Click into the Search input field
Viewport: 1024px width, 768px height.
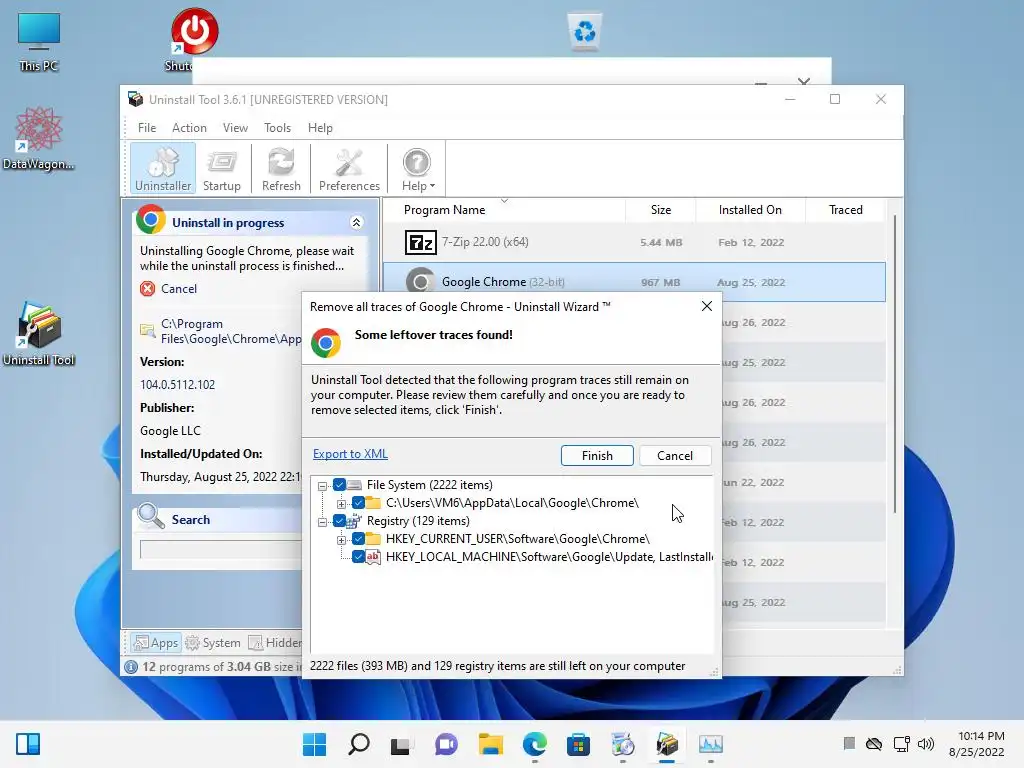221,549
